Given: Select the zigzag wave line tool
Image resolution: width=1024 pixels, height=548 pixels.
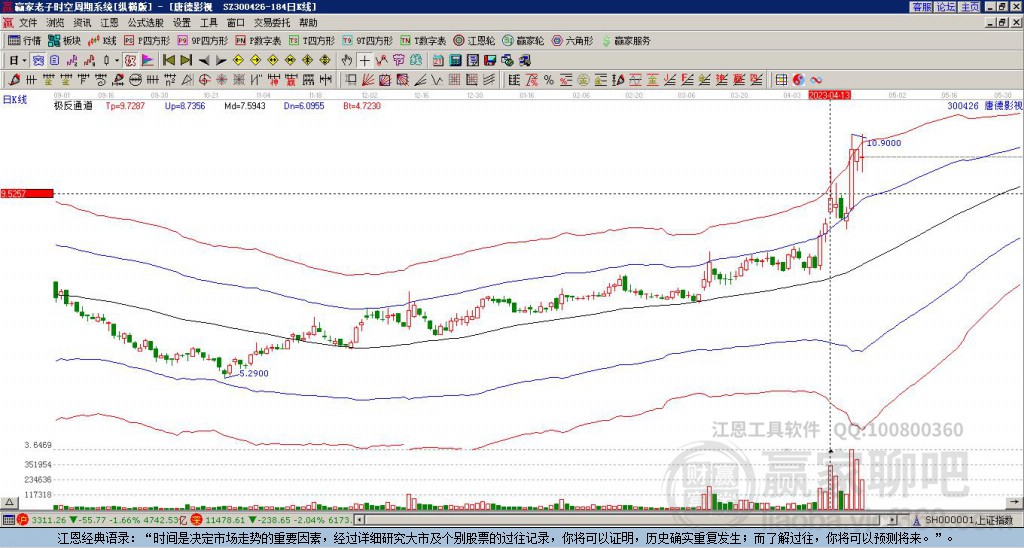Looking at the screenshot, I should coord(436,80).
